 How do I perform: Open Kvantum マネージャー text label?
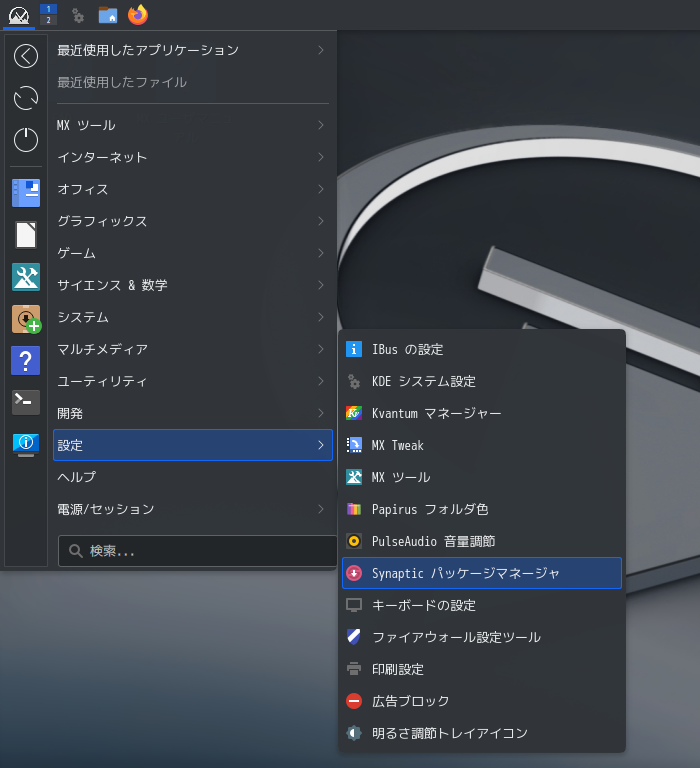(436, 413)
